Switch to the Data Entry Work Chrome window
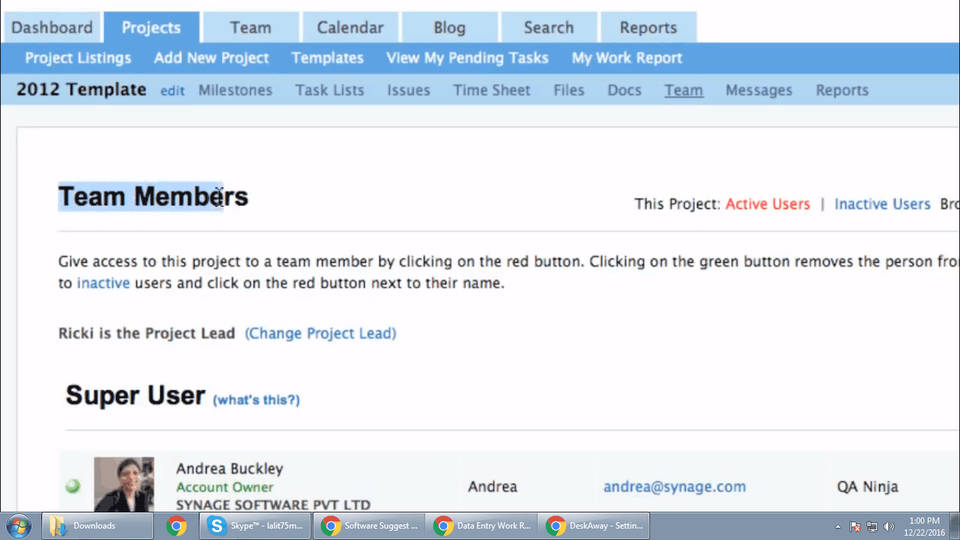960x540 pixels. click(482, 526)
